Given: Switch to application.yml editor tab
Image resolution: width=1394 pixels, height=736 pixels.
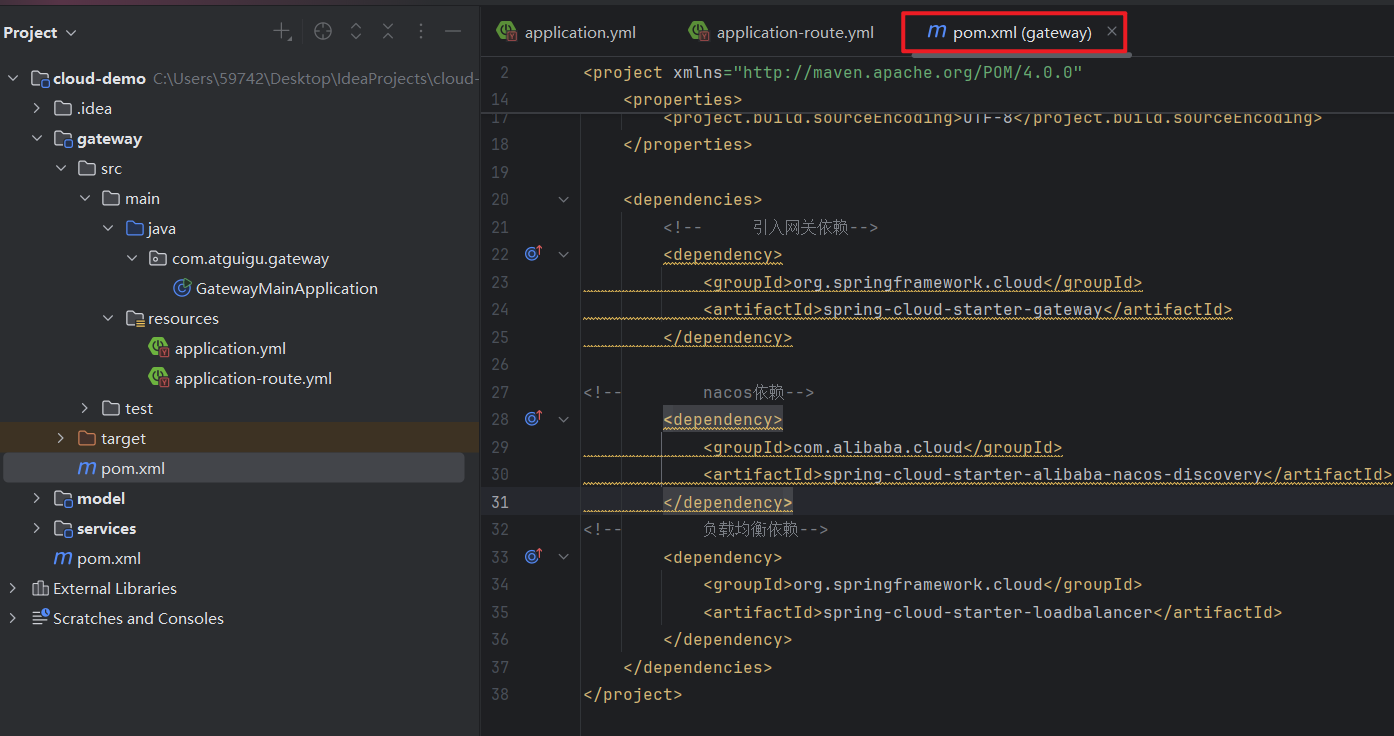Looking at the screenshot, I should (566, 32).
